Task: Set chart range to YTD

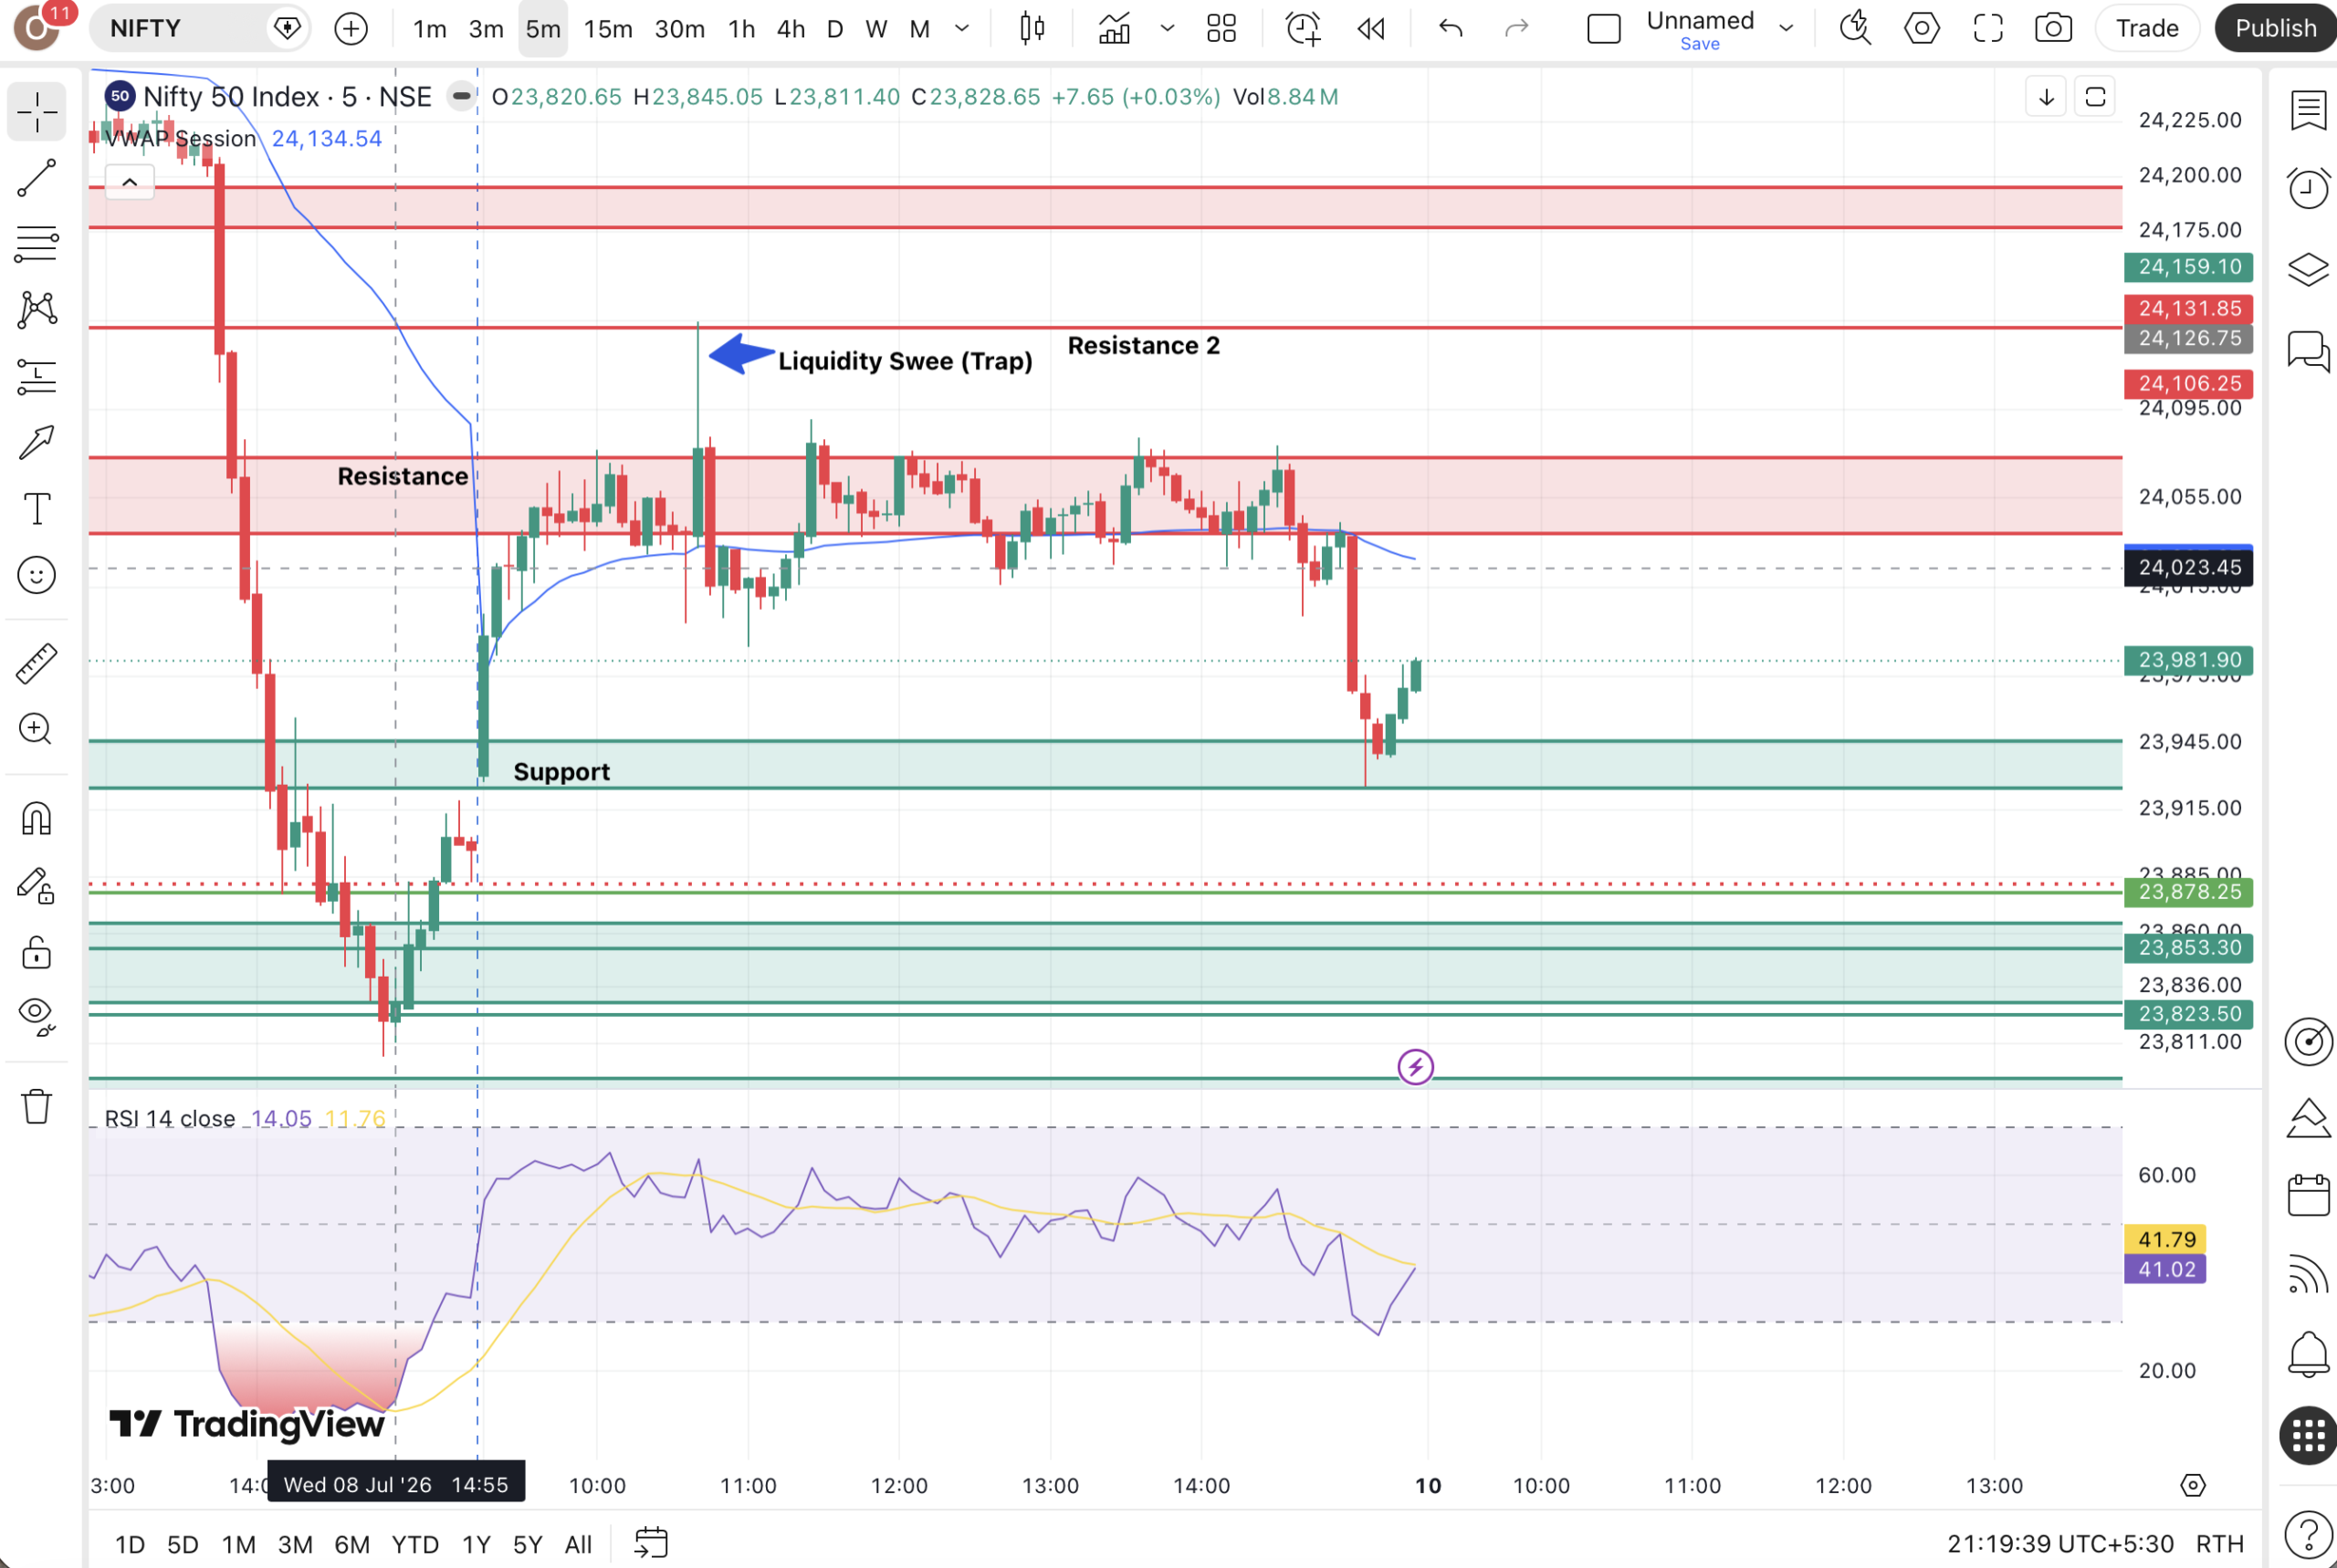Action: pos(415,1544)
